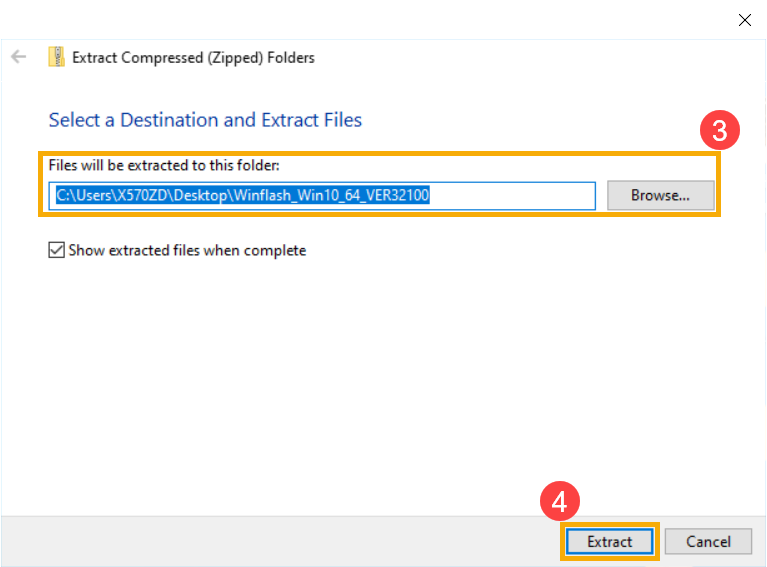The height and width of the screenshot is (567, 767).
Task: Click the red step 3 badge
Action: pyautogui.click(x=719, y=131)
